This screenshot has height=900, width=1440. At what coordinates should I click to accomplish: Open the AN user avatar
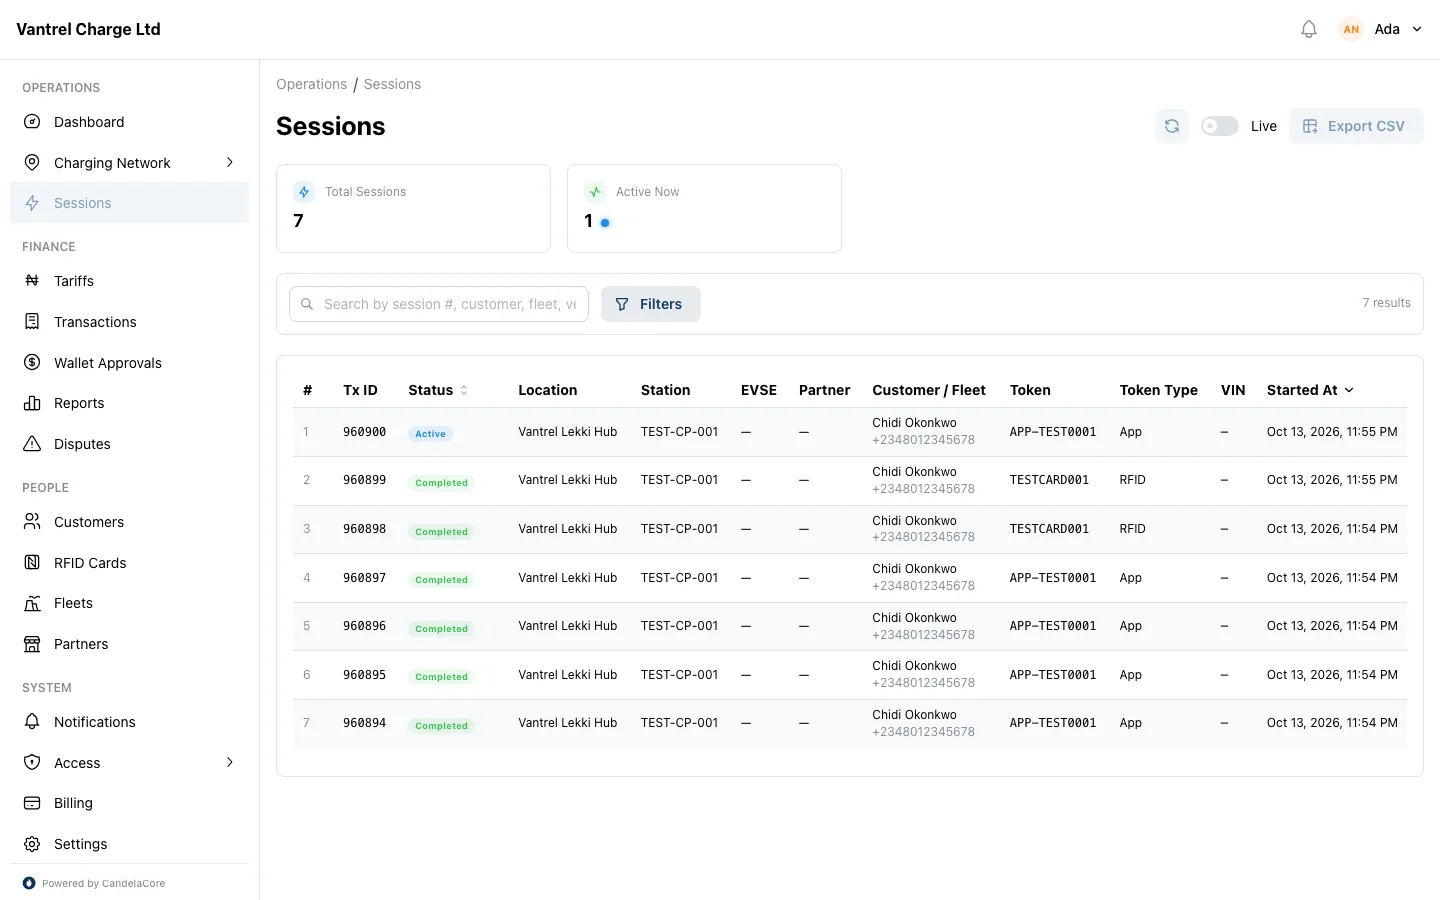1351,29
